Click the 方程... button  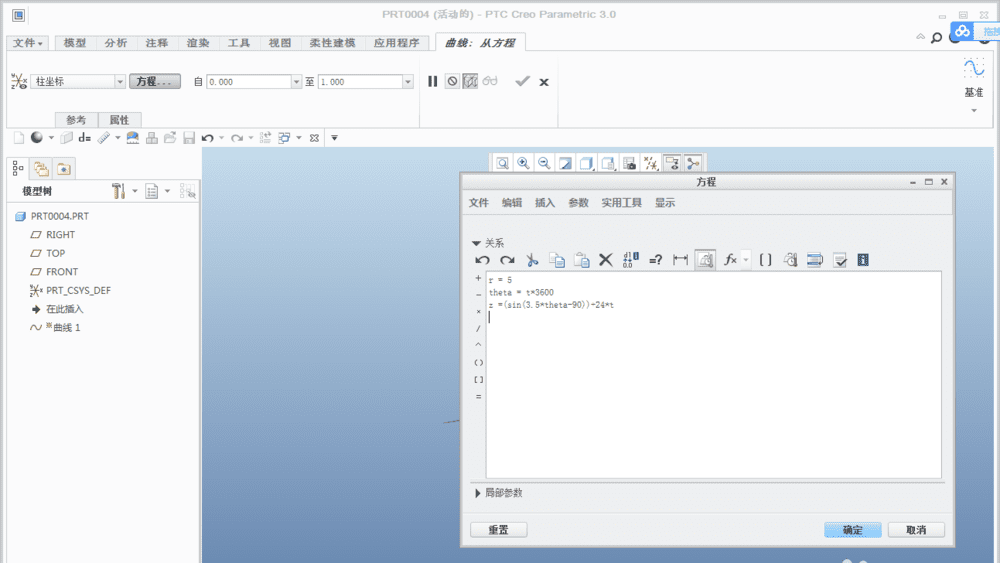(x=155, y=82)
